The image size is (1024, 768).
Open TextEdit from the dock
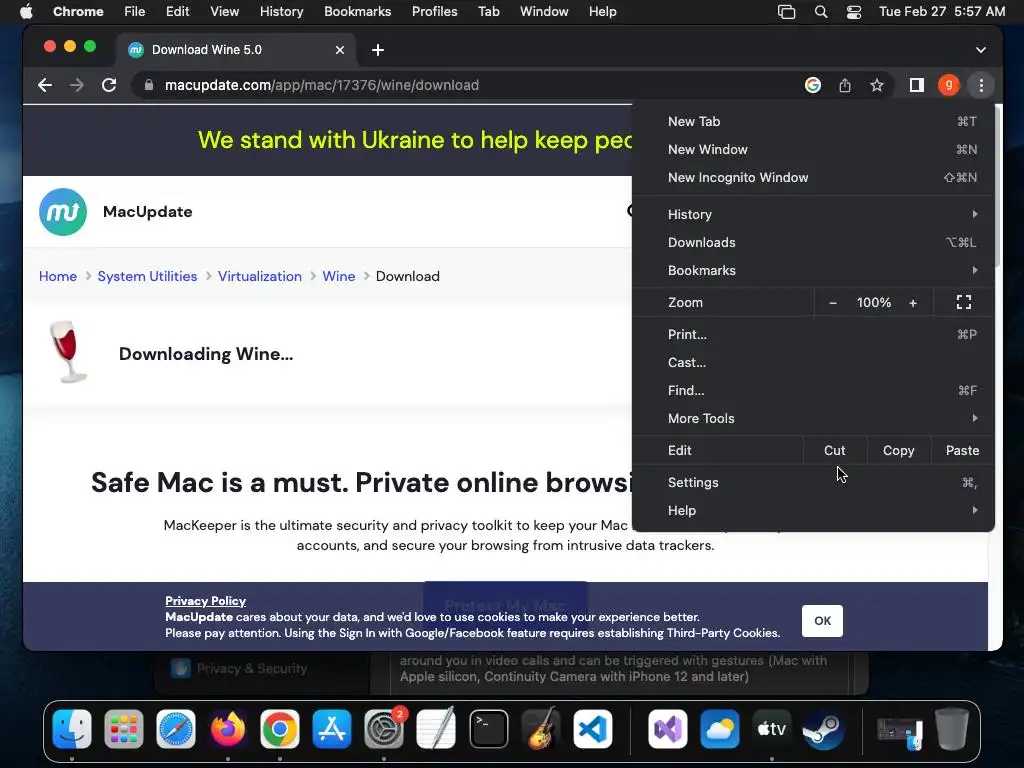[x=436, y=729]
